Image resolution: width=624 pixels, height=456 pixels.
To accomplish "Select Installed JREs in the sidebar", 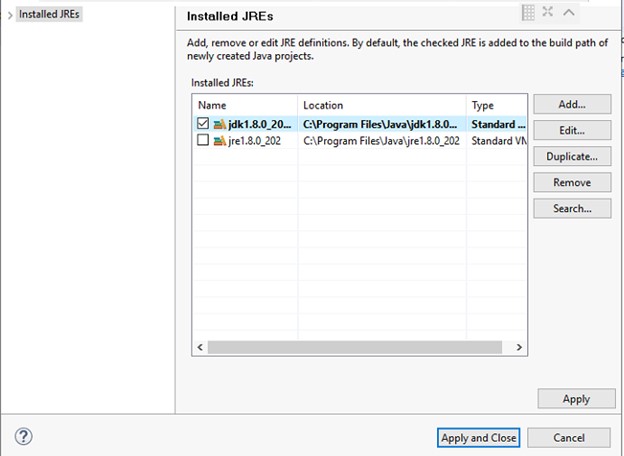I will click(49, 15).
